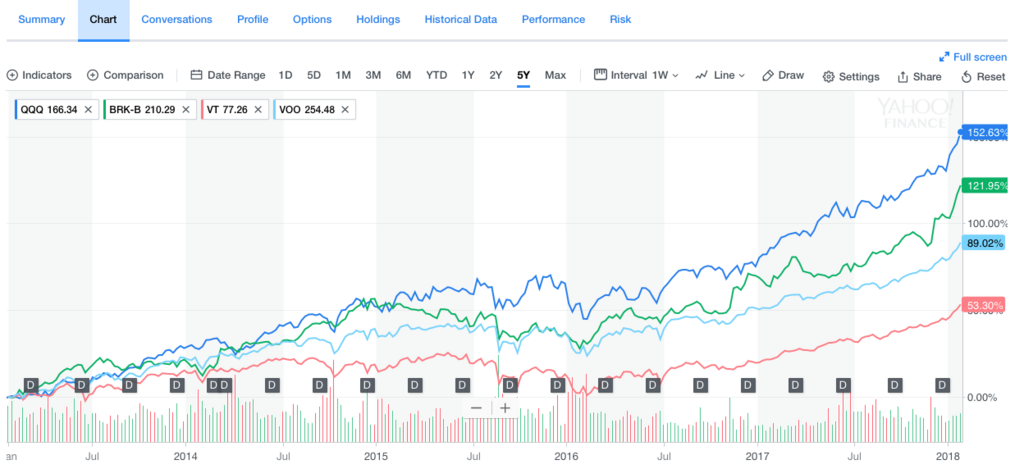Screen dimensions: 1024x469
Task: Click the QQQ 166.34 legend label
Action: pos(49,109)
